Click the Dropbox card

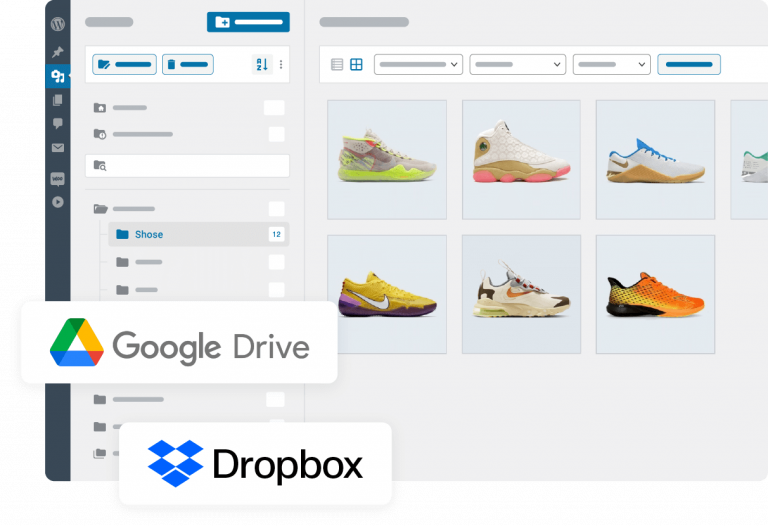255,463
